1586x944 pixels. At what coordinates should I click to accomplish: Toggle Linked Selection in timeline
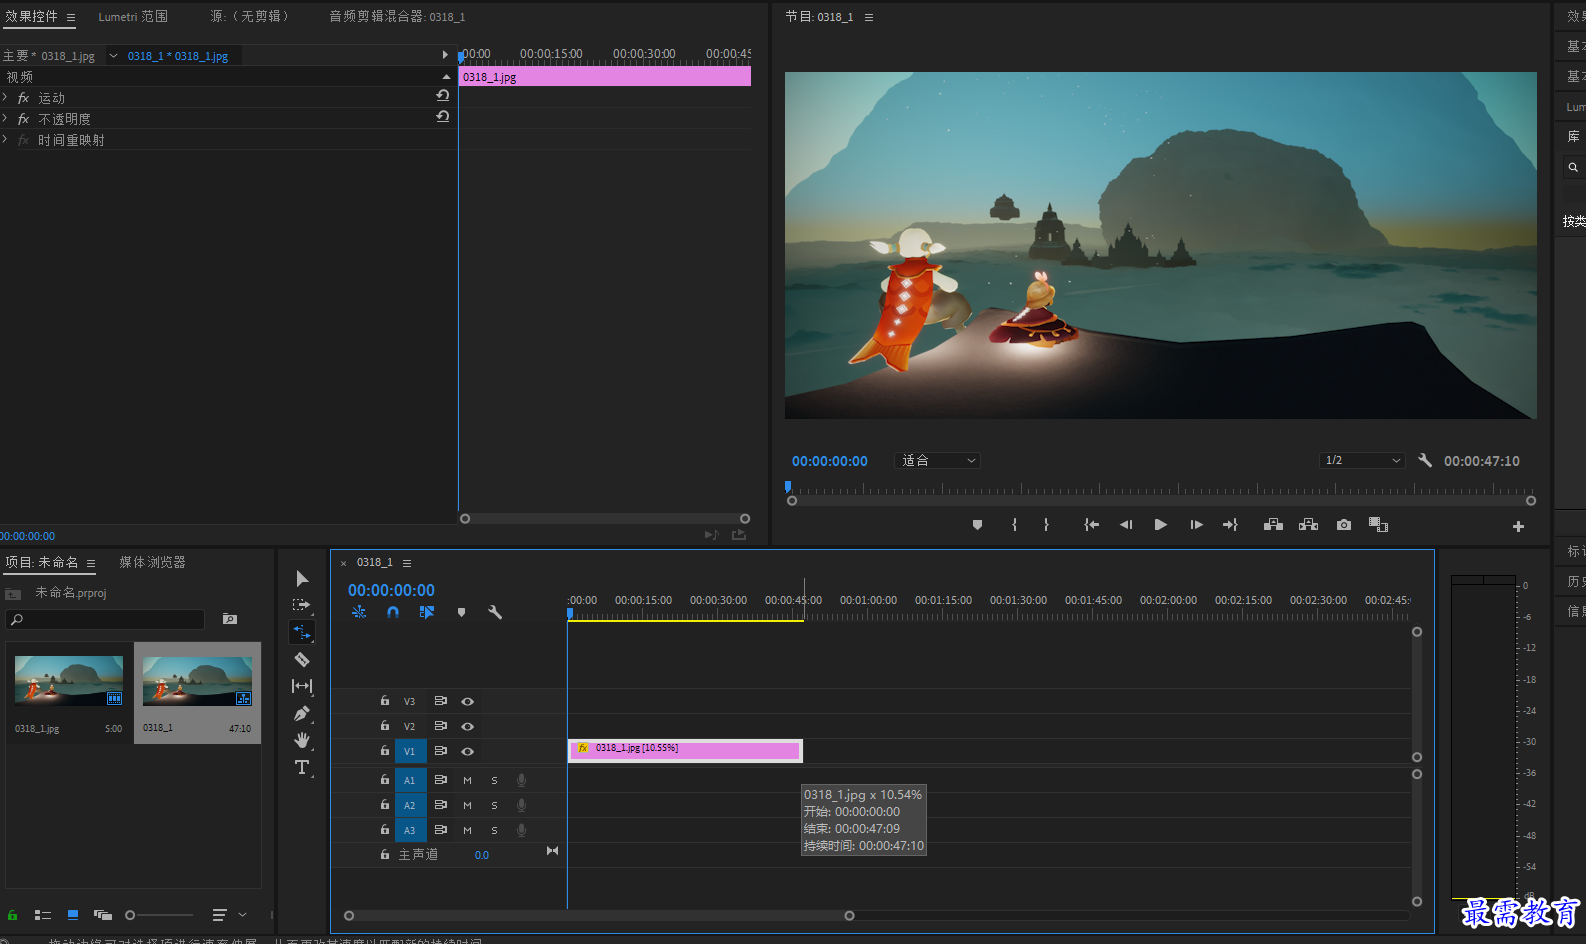click(427, 612)
